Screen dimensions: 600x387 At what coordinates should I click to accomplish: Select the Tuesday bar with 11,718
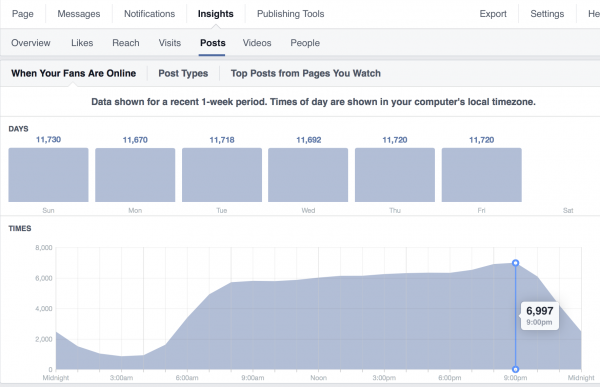coord(222,175)
